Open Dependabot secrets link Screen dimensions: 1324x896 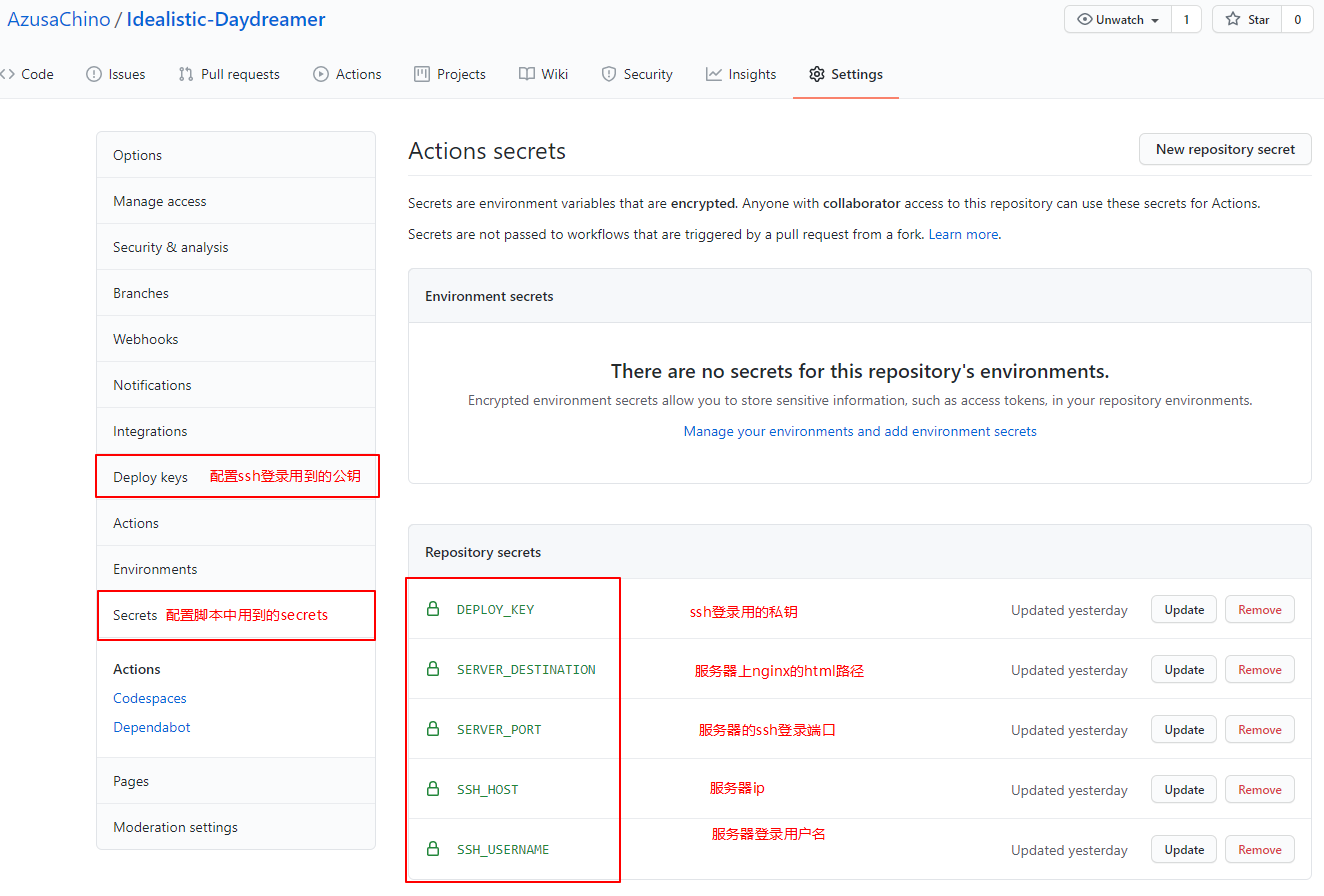(152, 727)
